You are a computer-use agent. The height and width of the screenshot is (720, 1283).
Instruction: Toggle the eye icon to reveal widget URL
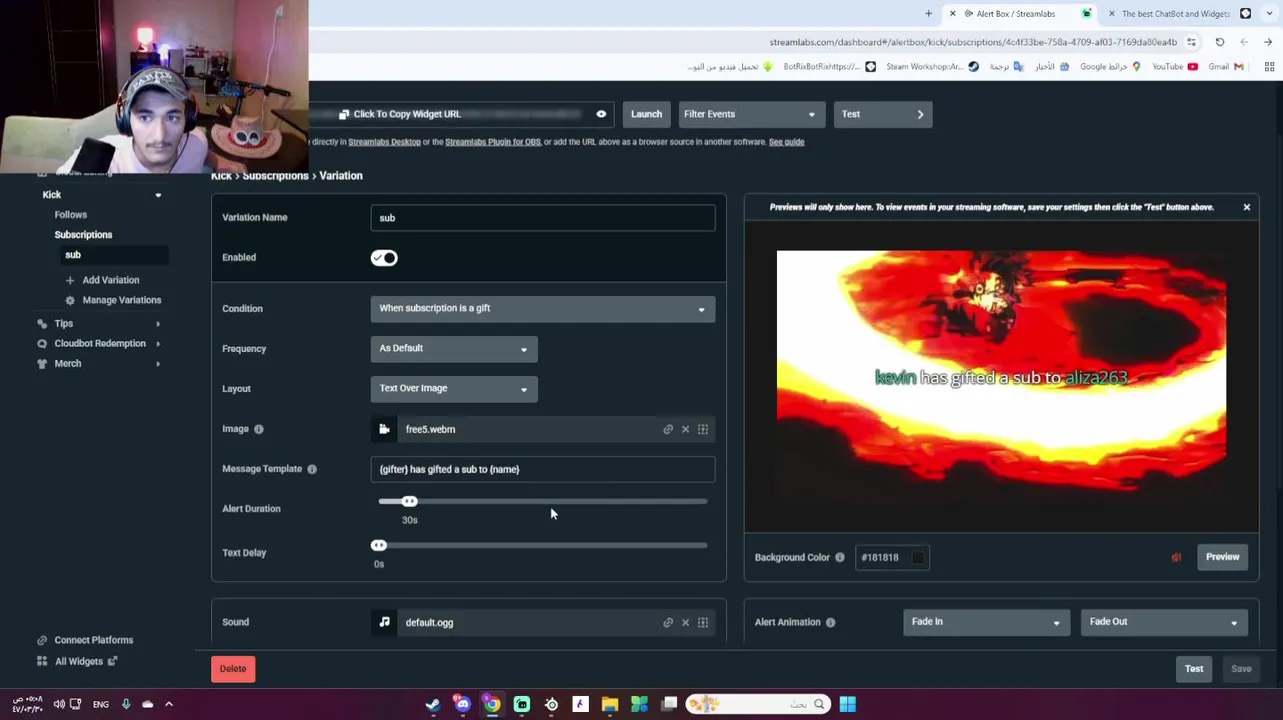click(x=601, y=114)
